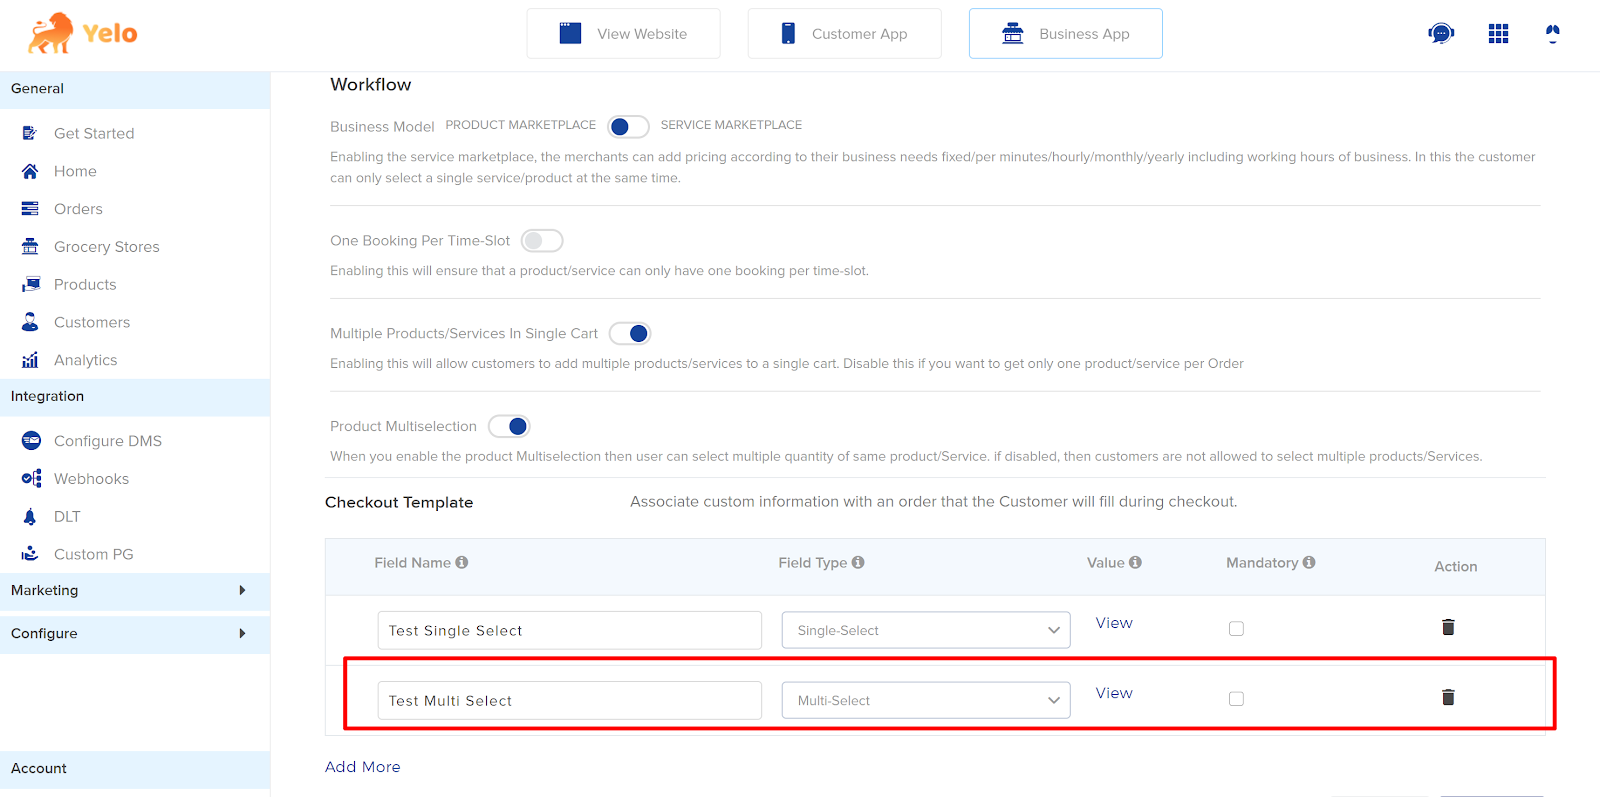1600x797 pixels.
Task: Click the Grocery Stores shop icon
Action: pos(30,246)
